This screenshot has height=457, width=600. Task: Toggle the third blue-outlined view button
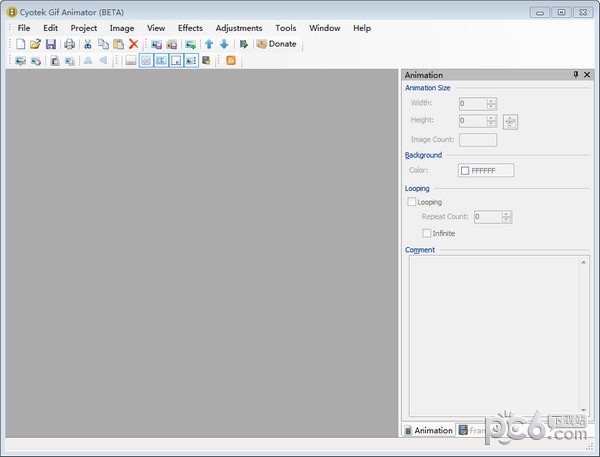[x=176, y=60]
